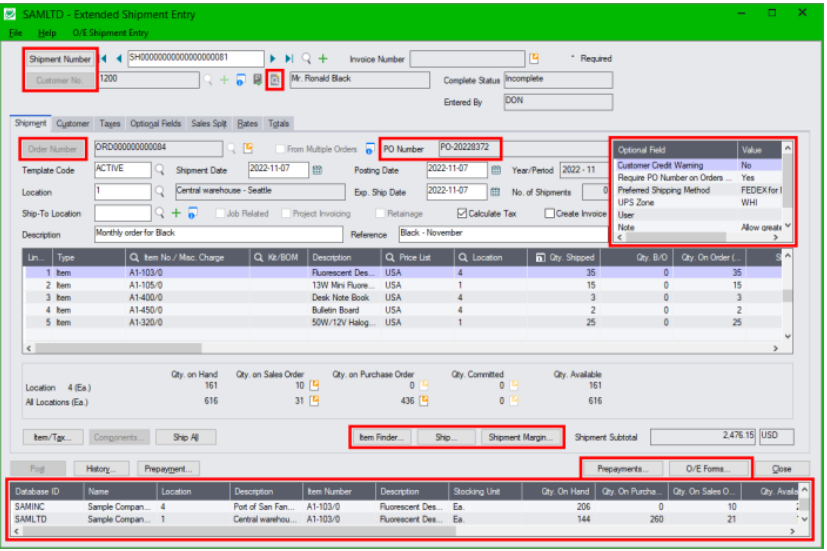Open Order Number finder magnifier
Screen dimensions: 827x551
coord(231,149)
